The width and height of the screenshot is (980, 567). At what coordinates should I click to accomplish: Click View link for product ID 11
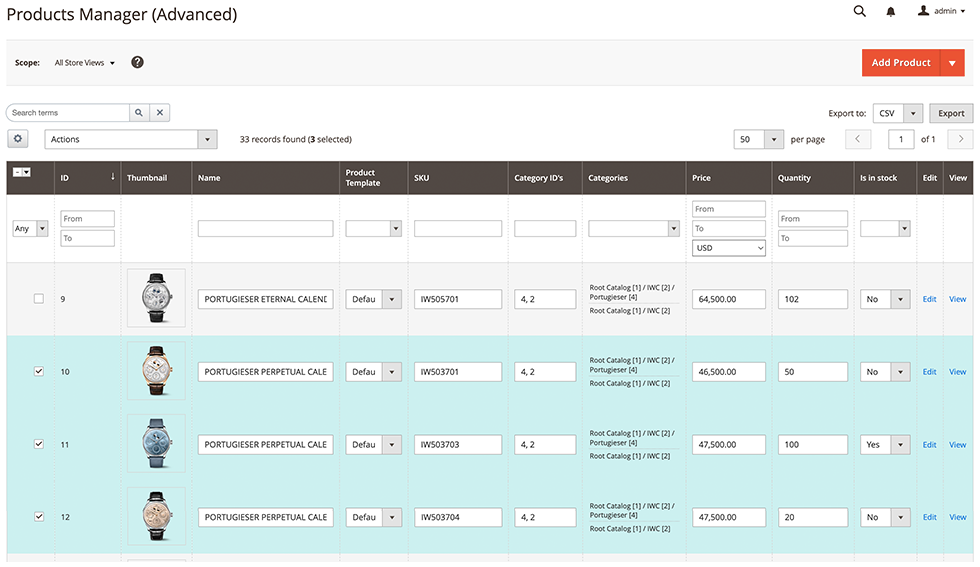pos(958,444)
